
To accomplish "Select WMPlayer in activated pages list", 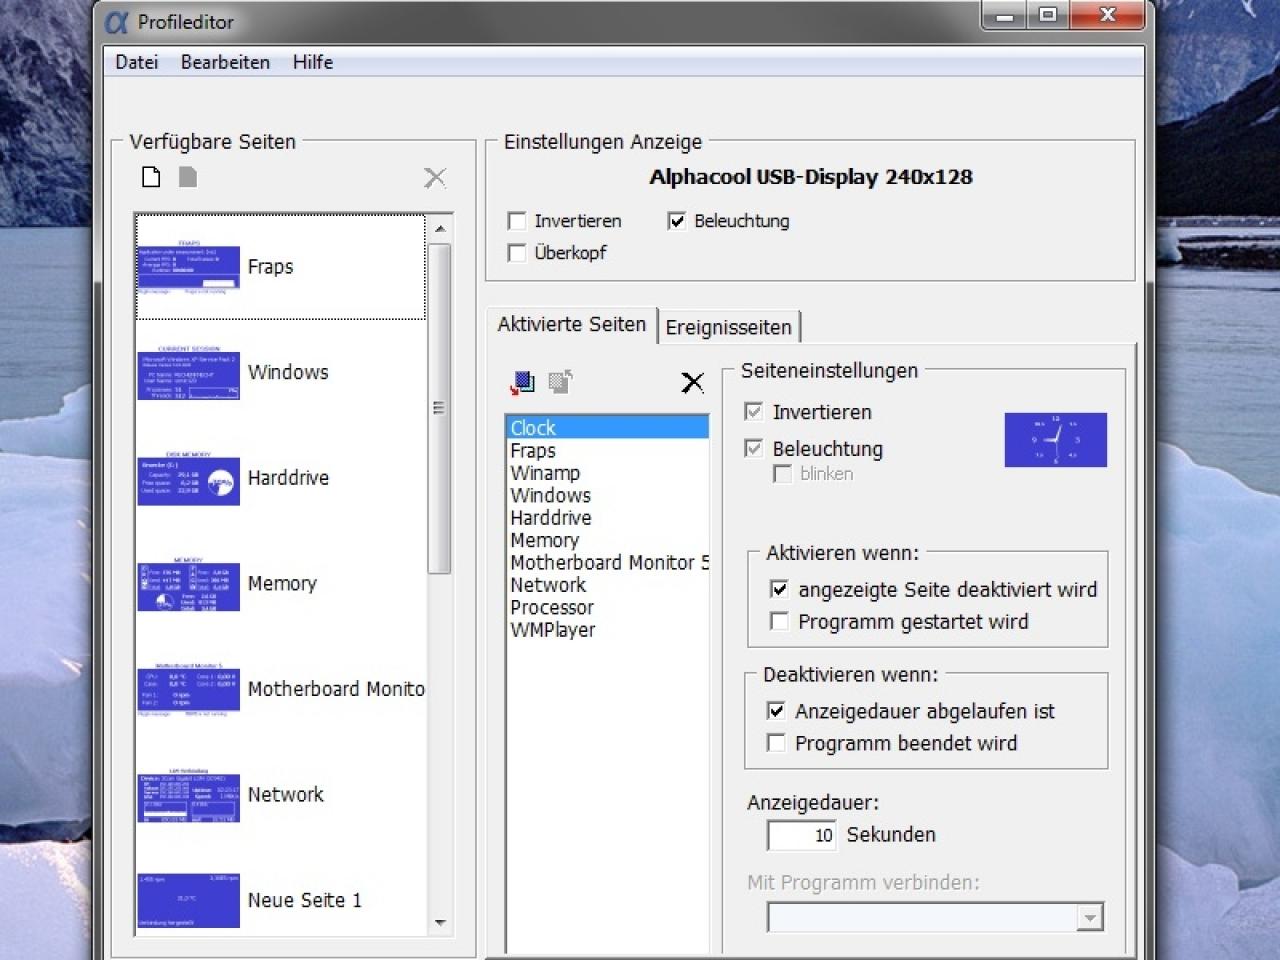I will [x=607, y=630].
